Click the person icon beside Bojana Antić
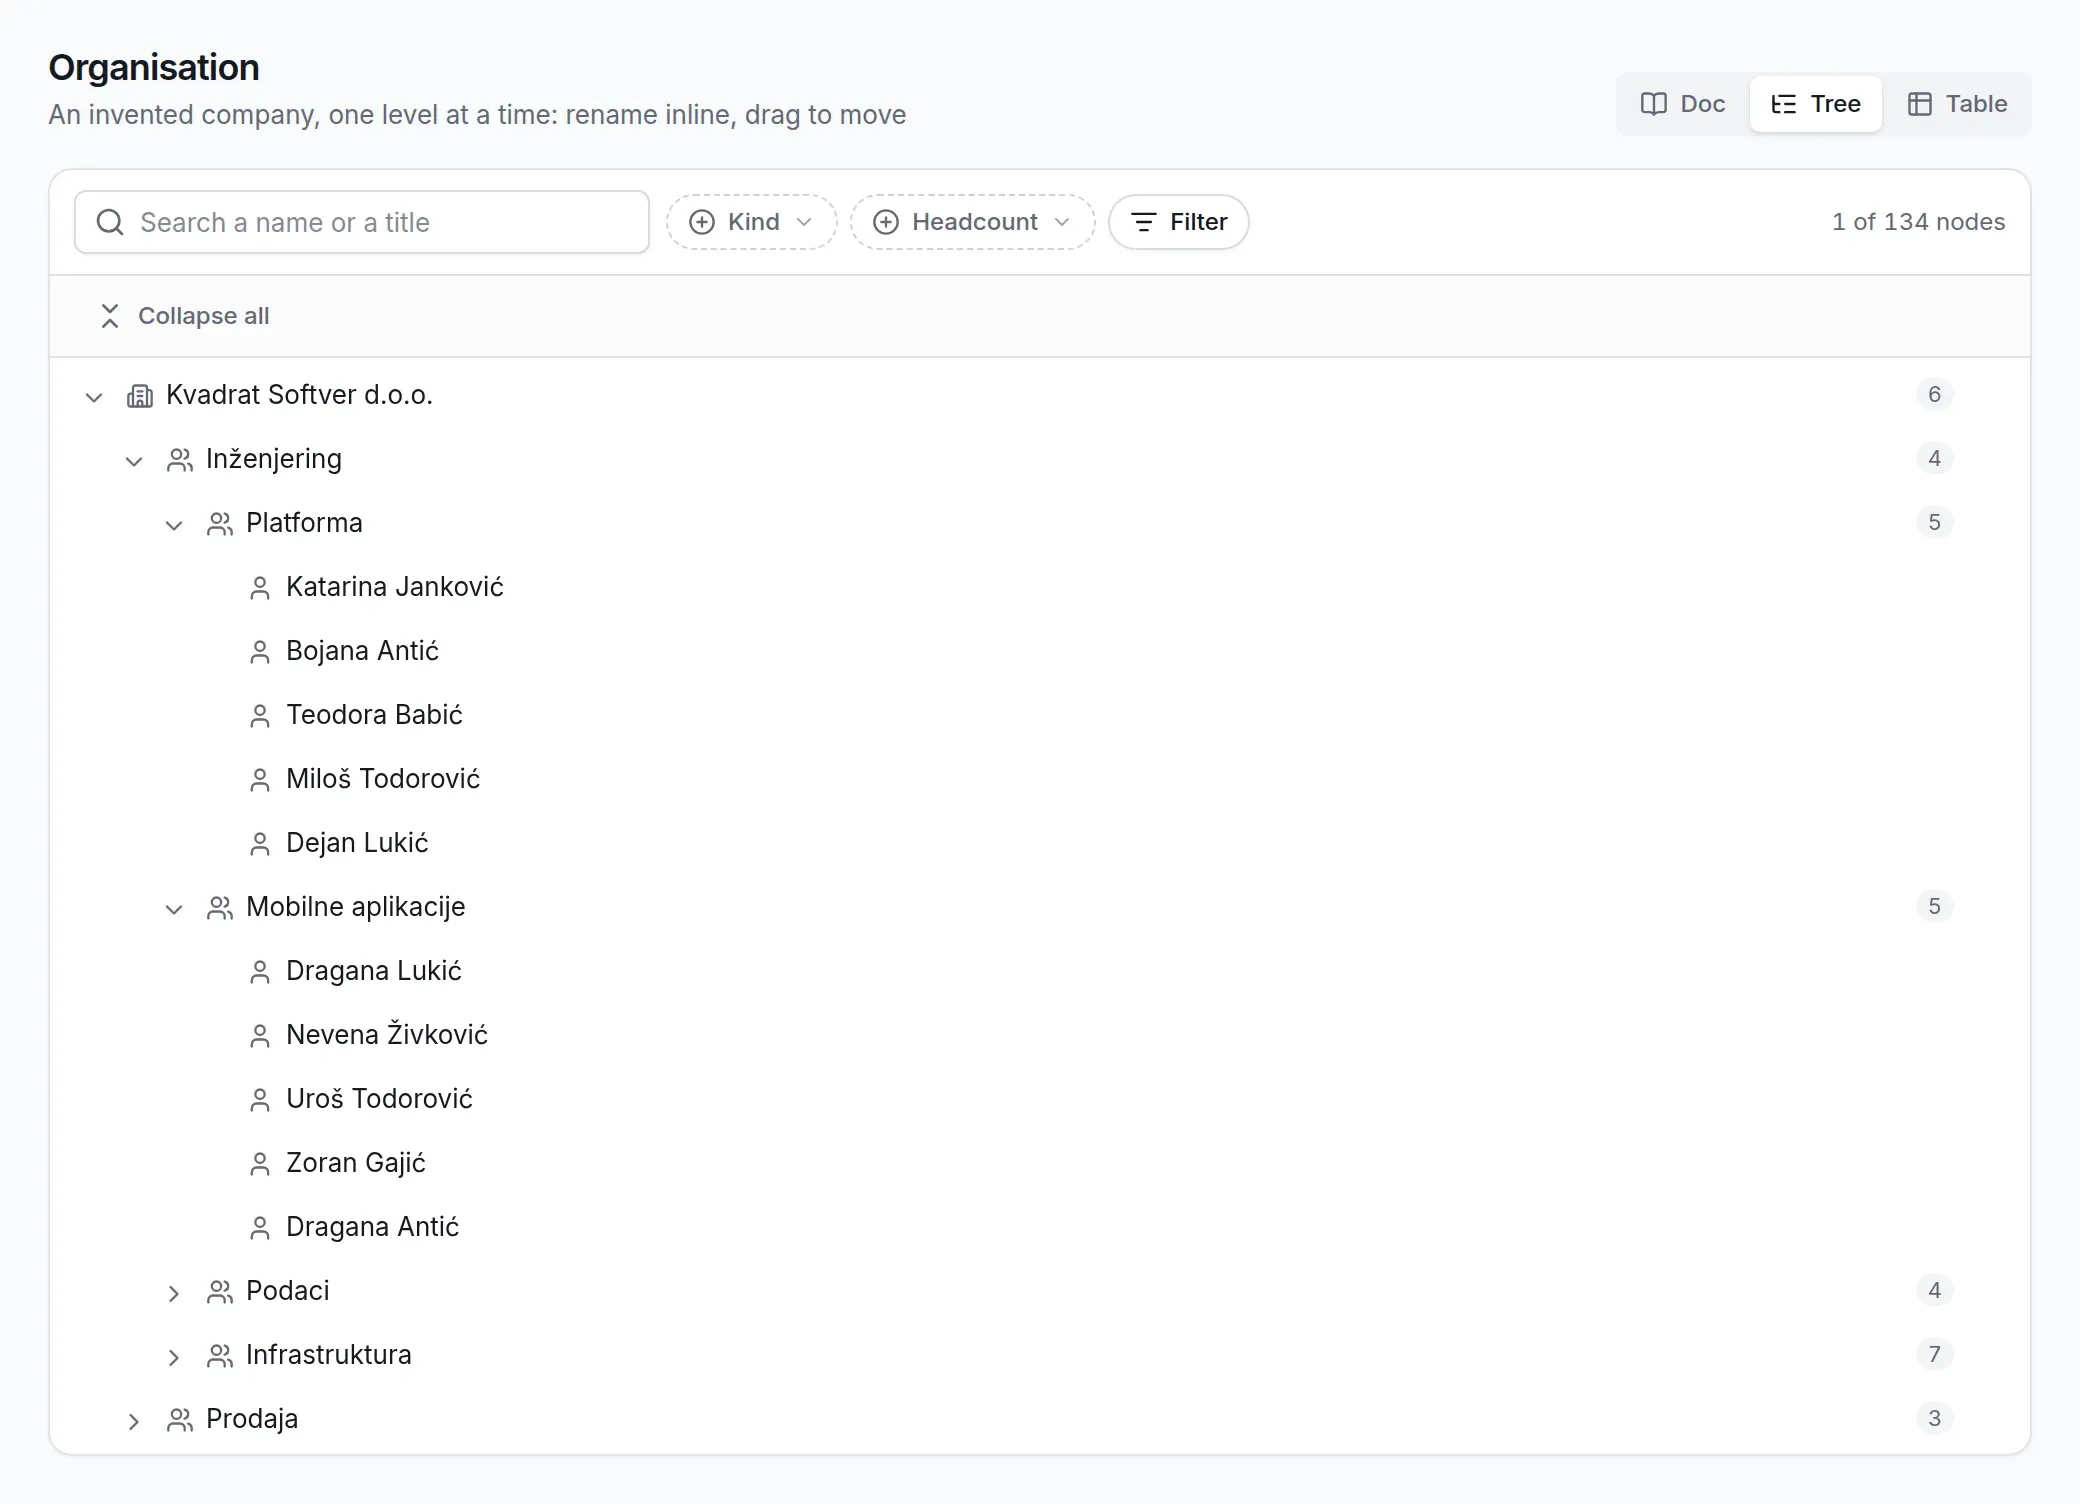Viewport: 2080px width, 1504px height. click(260, 652)
